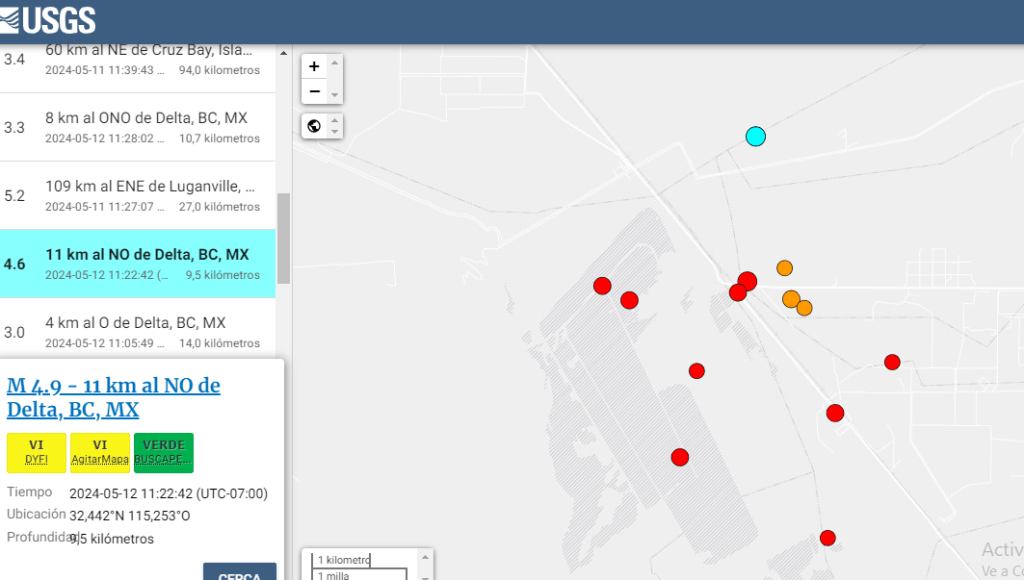Click the globe zoom-to-world icon

(314, 126)
